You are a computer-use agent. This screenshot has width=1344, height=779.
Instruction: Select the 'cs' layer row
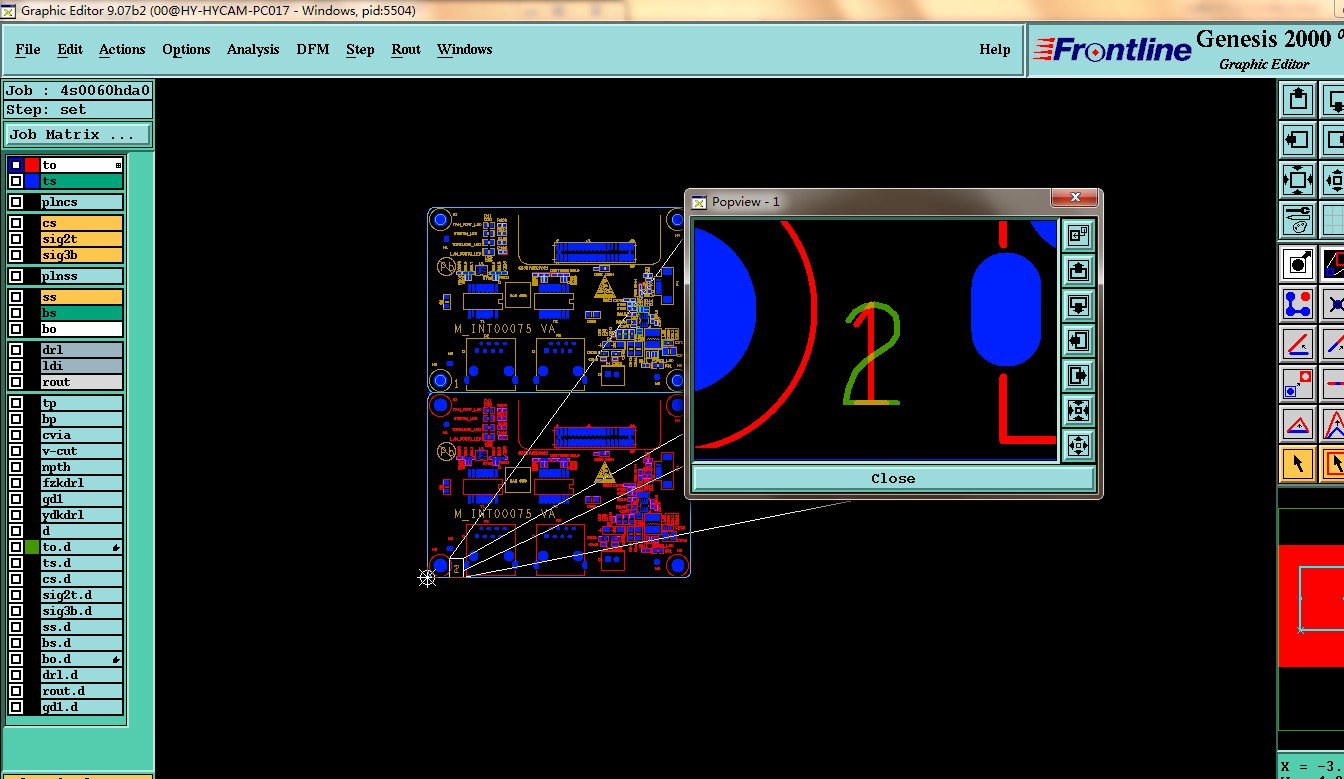coord(81,223)
